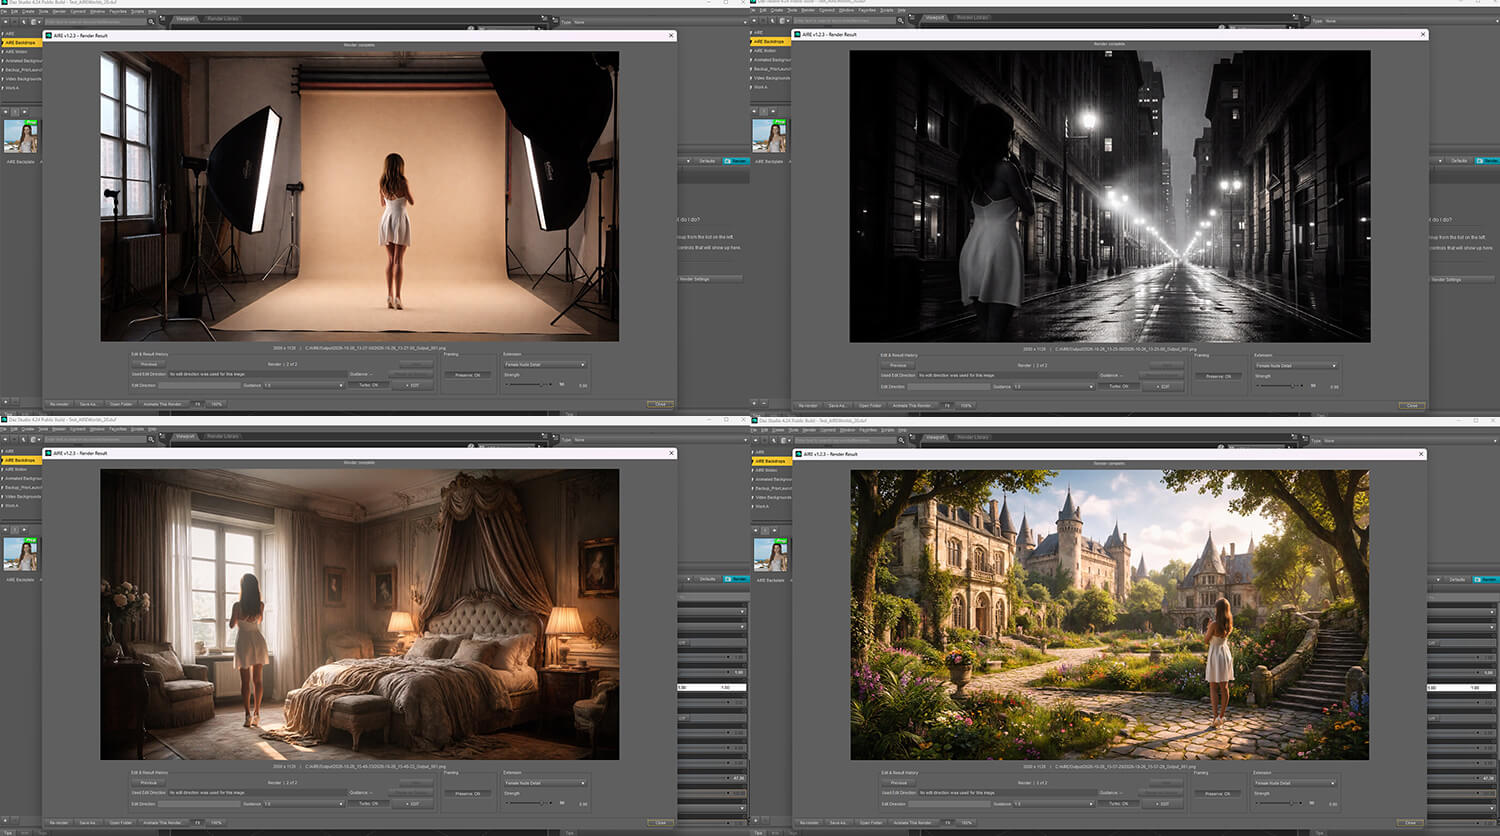Viewport: 1500px width, 836px height.
Task: Select Video Backgrounds folder in castle garden window
Action: point(772,497)
